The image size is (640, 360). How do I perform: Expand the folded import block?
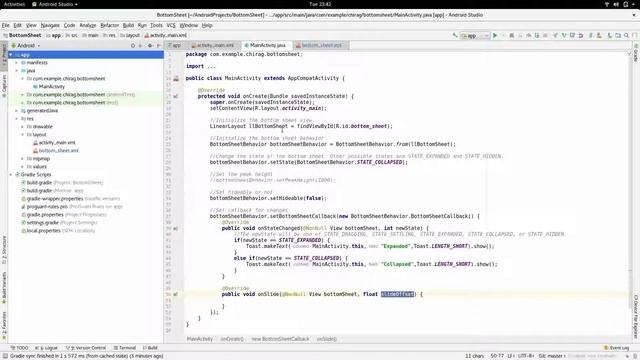[x=211, y=66]
